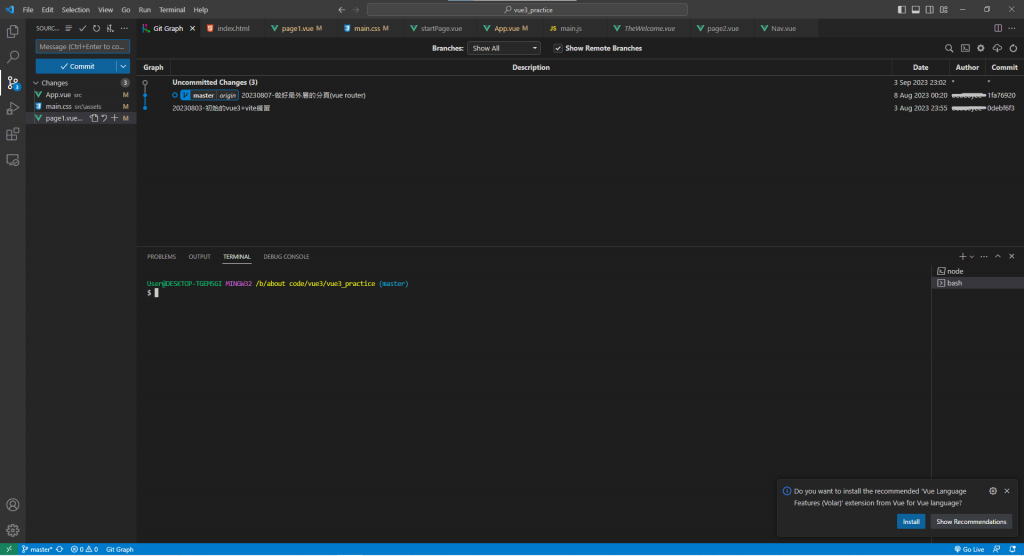Refresh source control via header refresh icon
Viewport: 1024px width, 556px height.
point(96,28)
